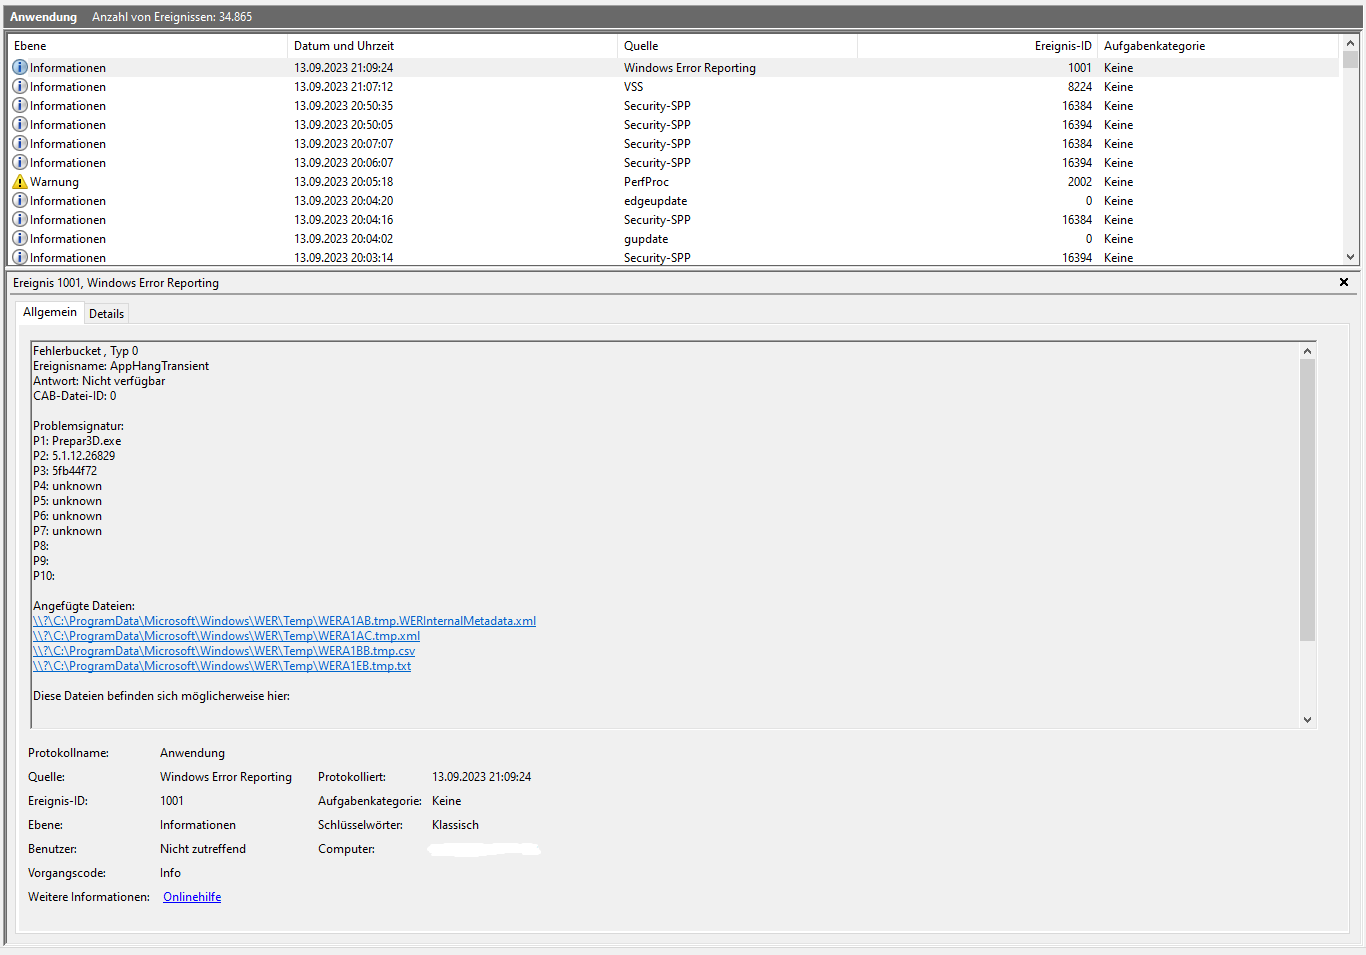Click the info icon of the Windows Error Reporting row

(x=20, y=67)
